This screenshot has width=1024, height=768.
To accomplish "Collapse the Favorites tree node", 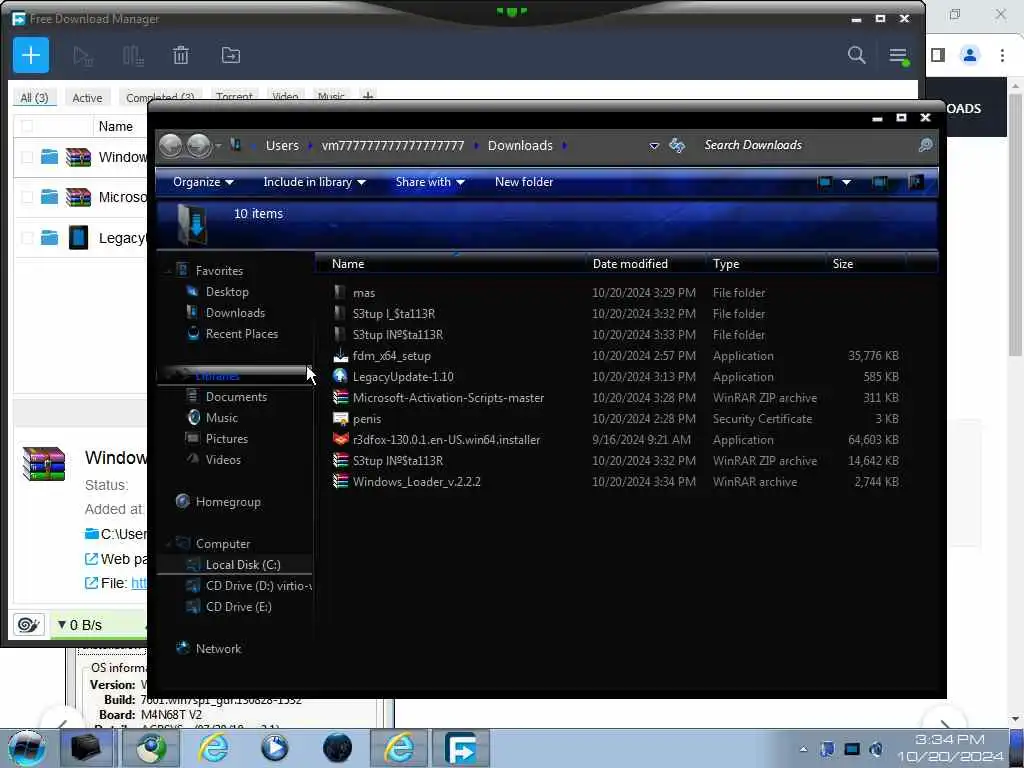I will [168, 271].
